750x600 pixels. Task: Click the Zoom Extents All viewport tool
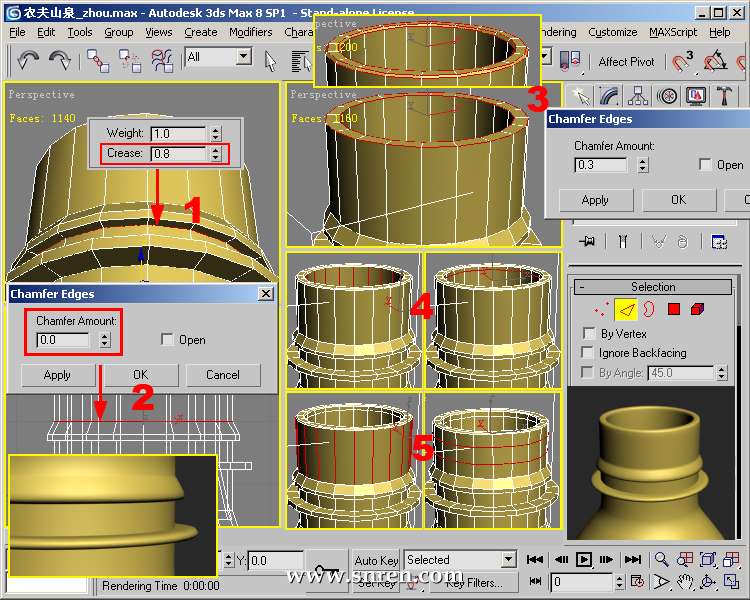pyautogui.click(x=731, y=559)
